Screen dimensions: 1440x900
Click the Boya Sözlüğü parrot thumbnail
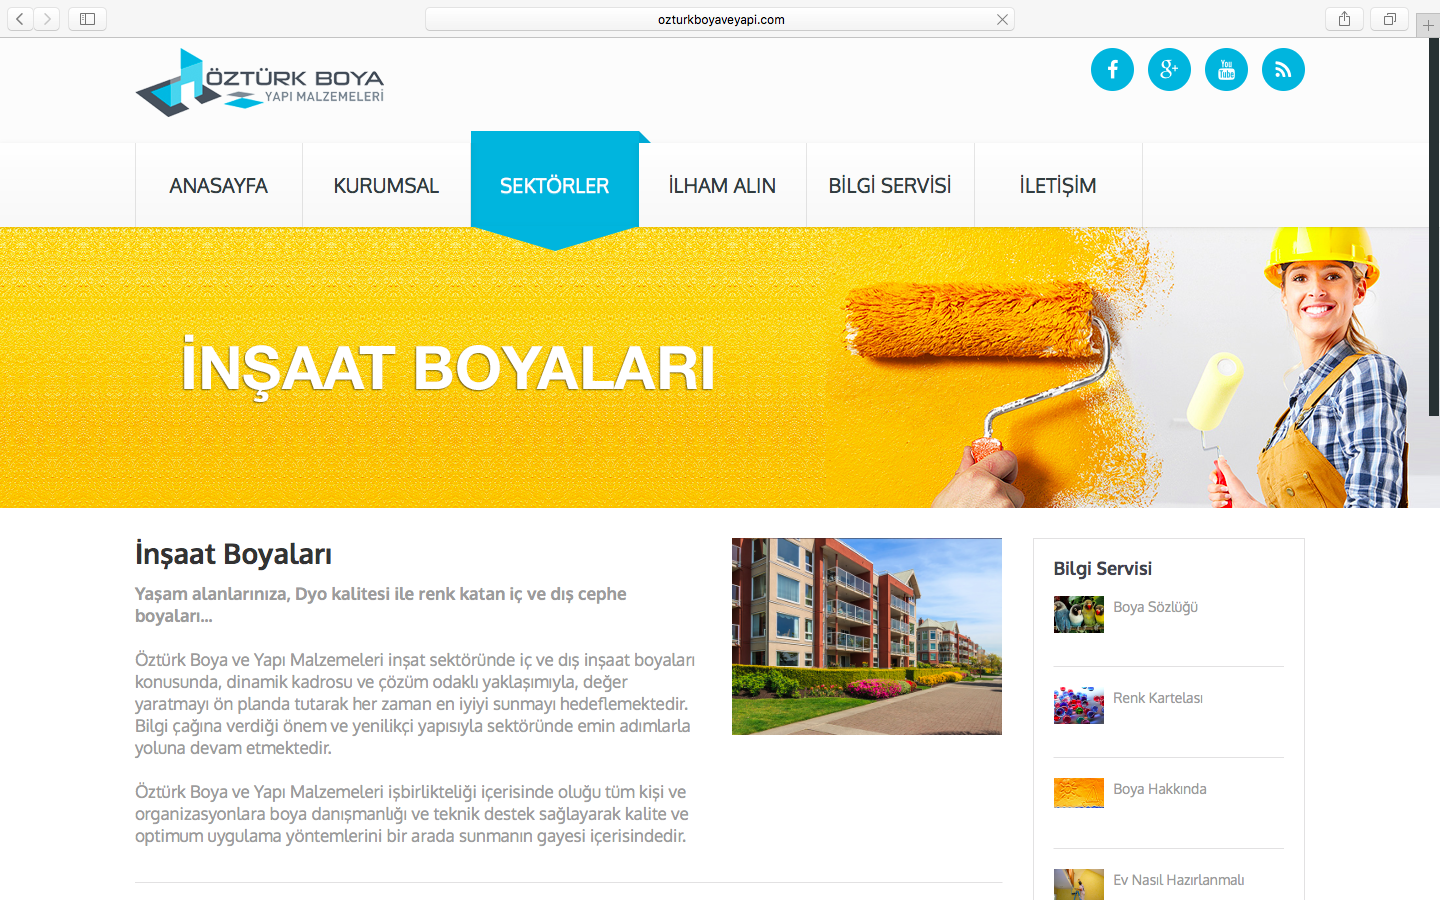(x=1079, y=615)
